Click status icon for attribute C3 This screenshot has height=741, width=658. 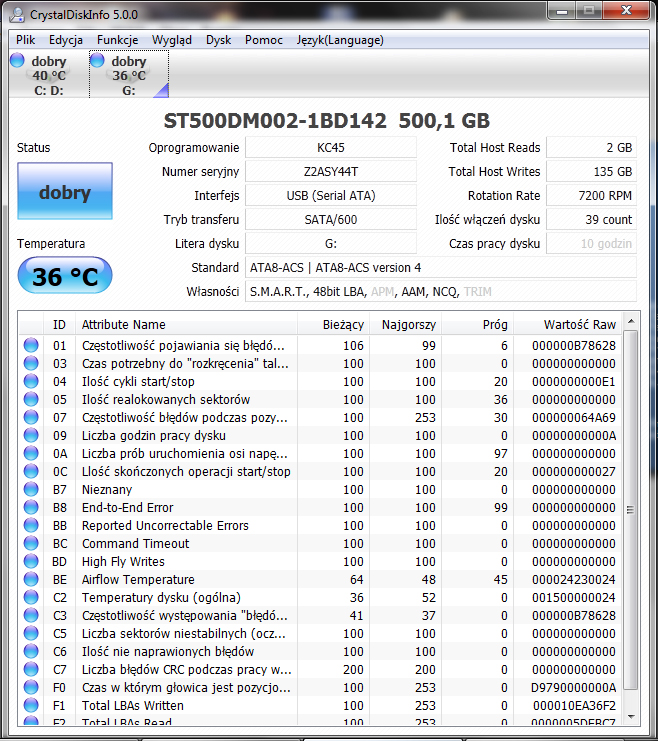(x=31, y=615)
